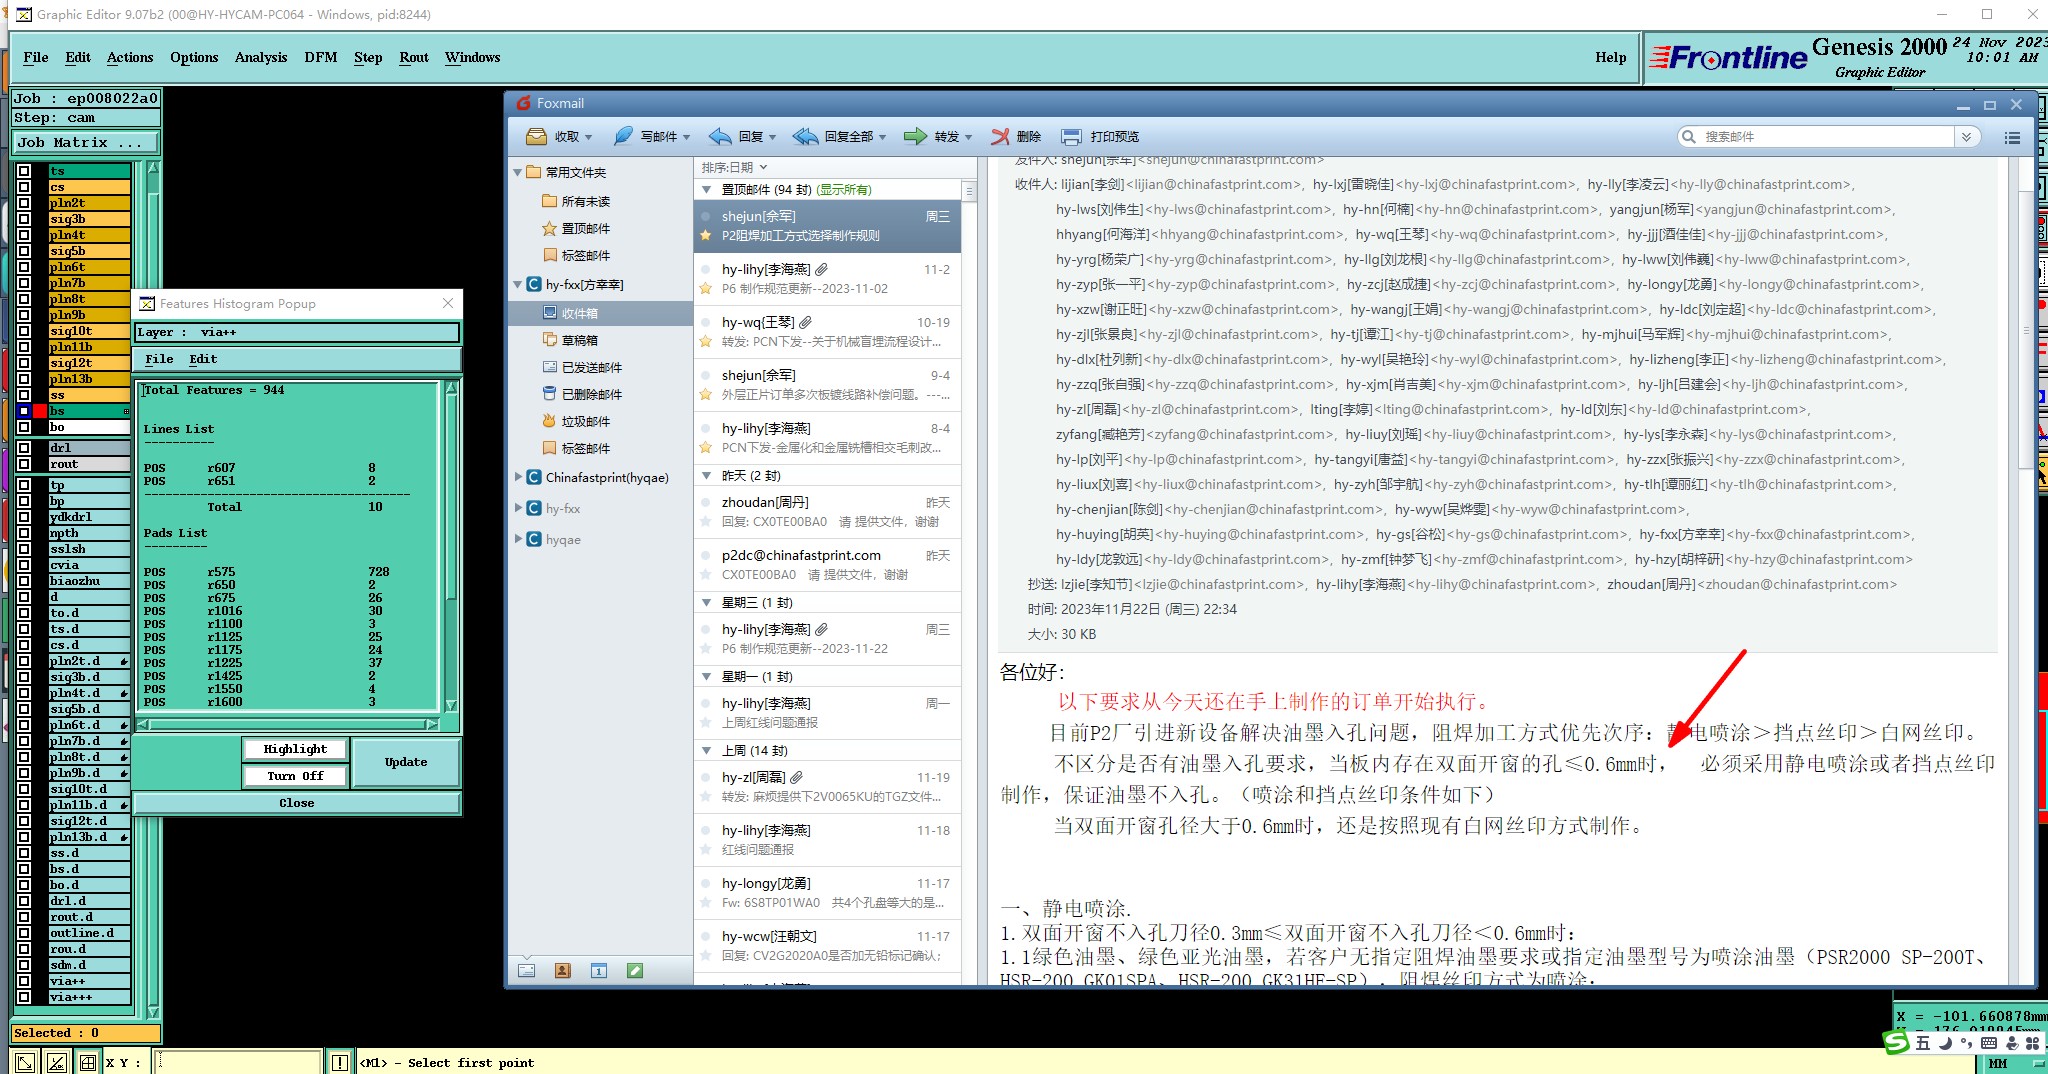Toggle the checkbox for layer outline.d
Image resolution: width=2048 pixels, height=1074 pixels.
[24, 933]
